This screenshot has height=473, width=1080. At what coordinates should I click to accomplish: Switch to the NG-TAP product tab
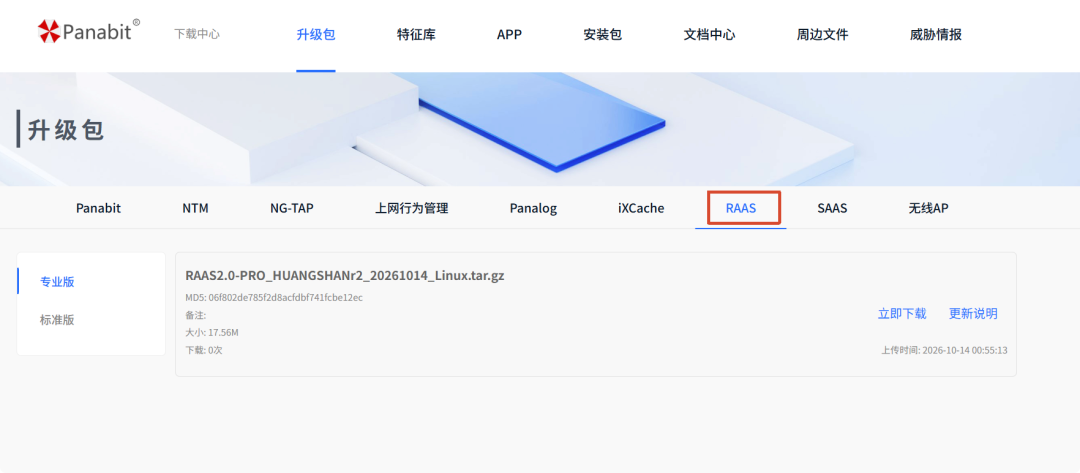click(x=291, y=208)
